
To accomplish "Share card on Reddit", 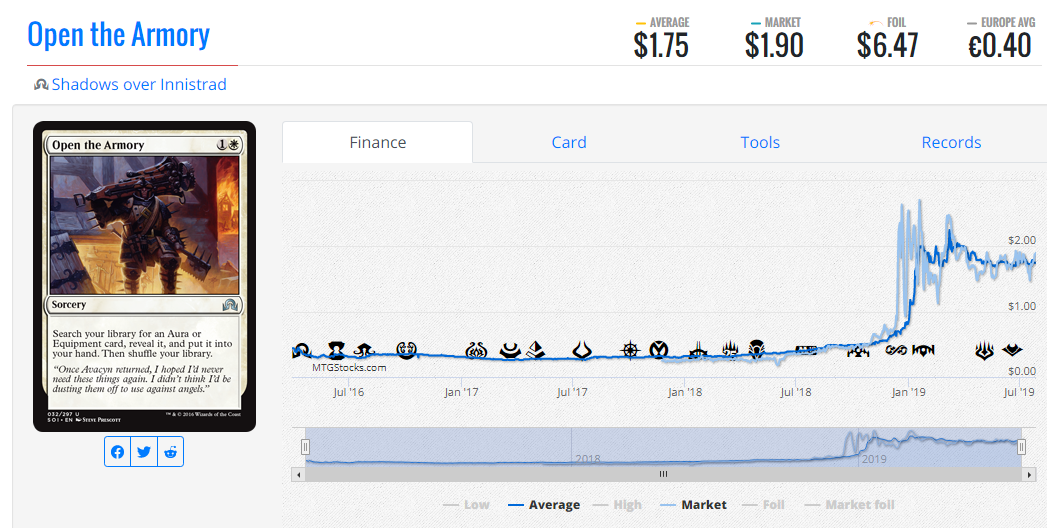I will pos(170,452).
